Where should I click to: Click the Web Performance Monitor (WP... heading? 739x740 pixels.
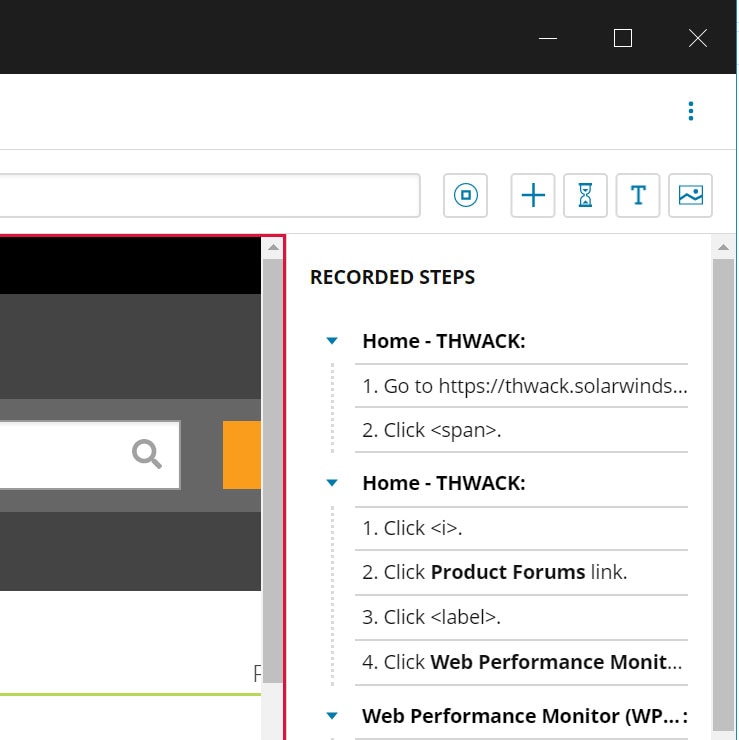pyautogui.click(x=525, y=716)
